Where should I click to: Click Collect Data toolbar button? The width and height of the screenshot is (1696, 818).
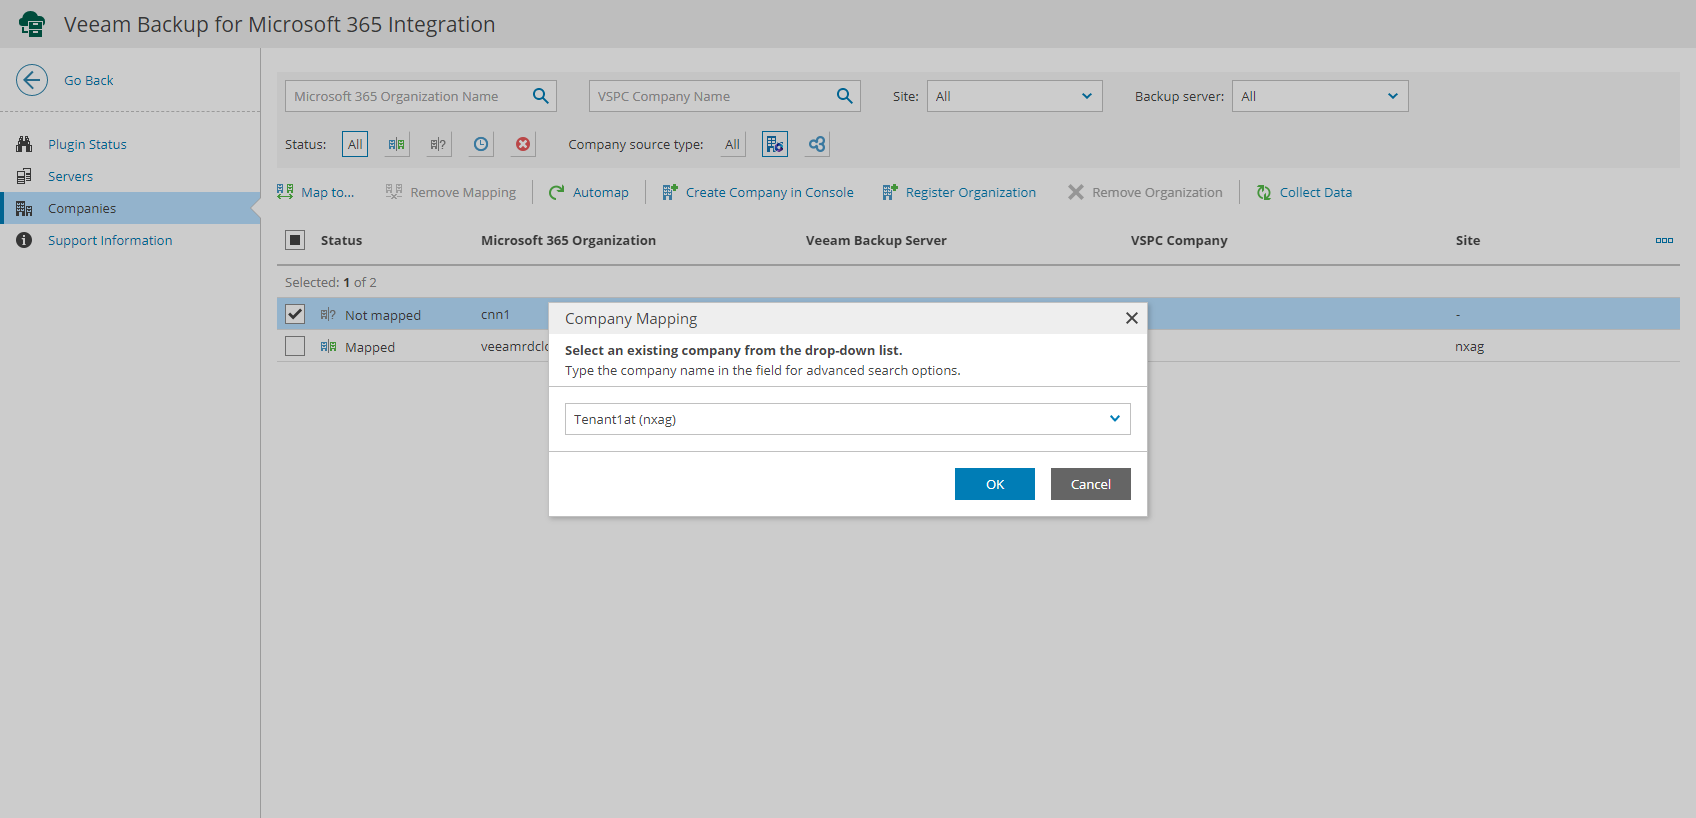1304,192
